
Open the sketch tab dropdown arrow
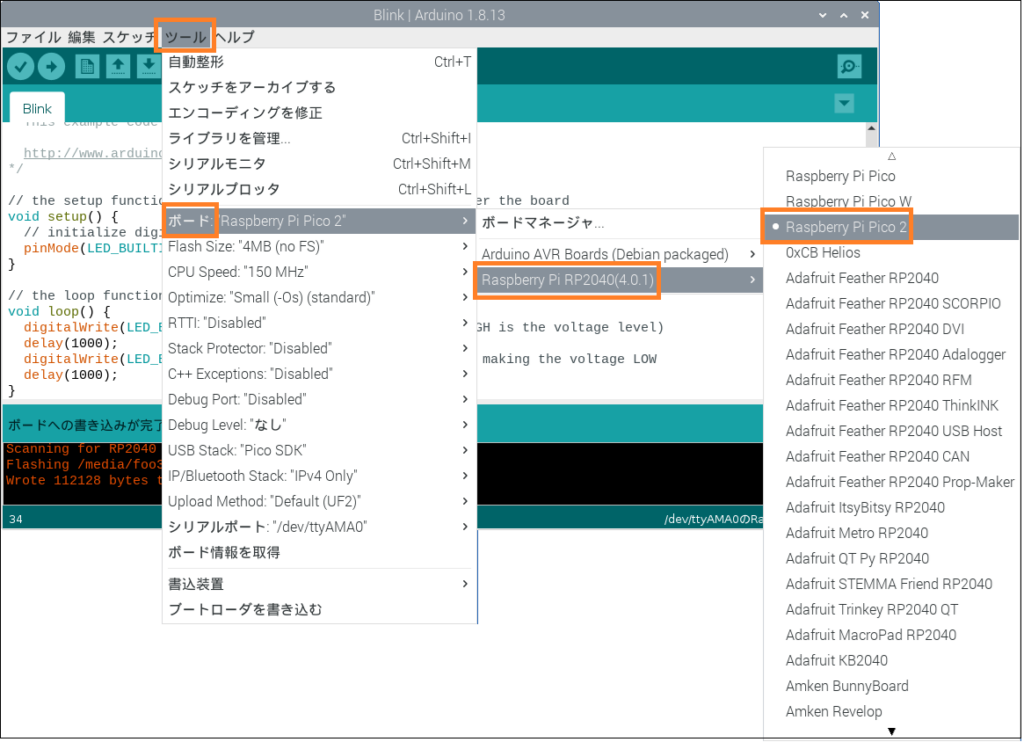[x=843, y=103]
